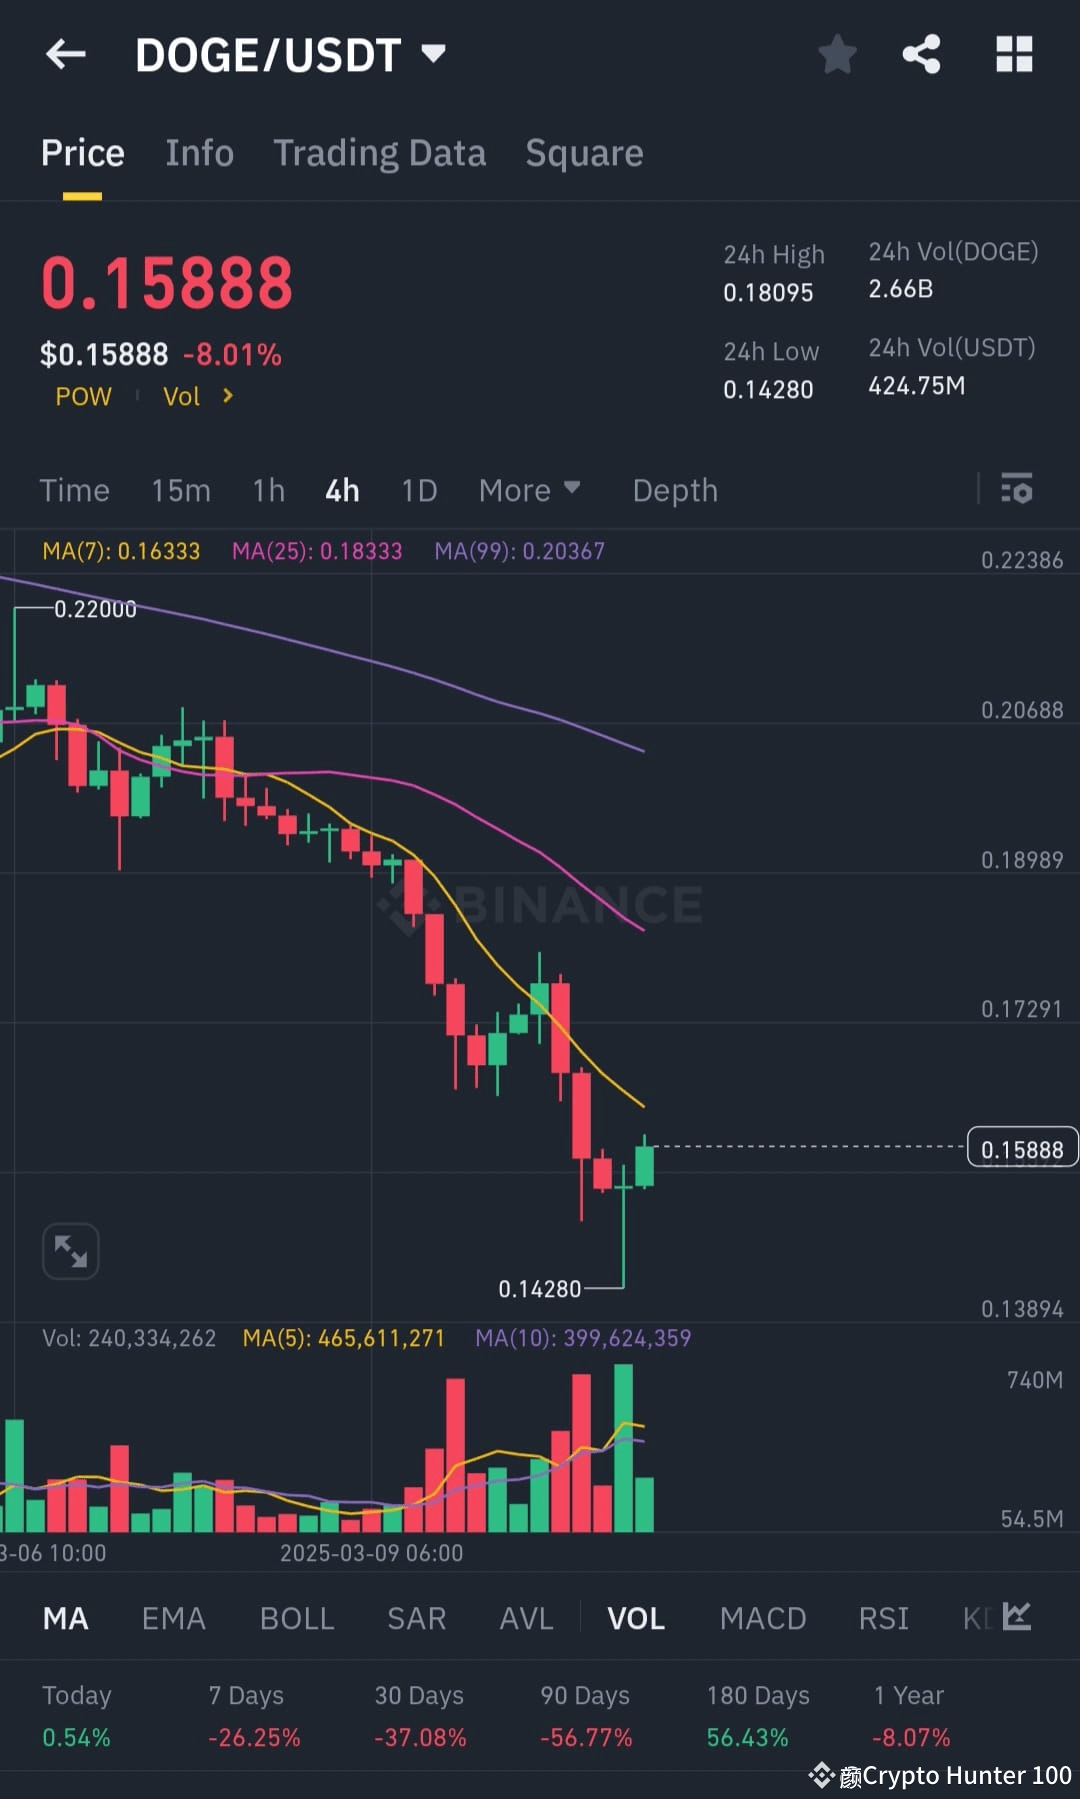The width and height of the screenshot is (1080, 1799).
Task: Open the share icon
Action: [920, 55]
